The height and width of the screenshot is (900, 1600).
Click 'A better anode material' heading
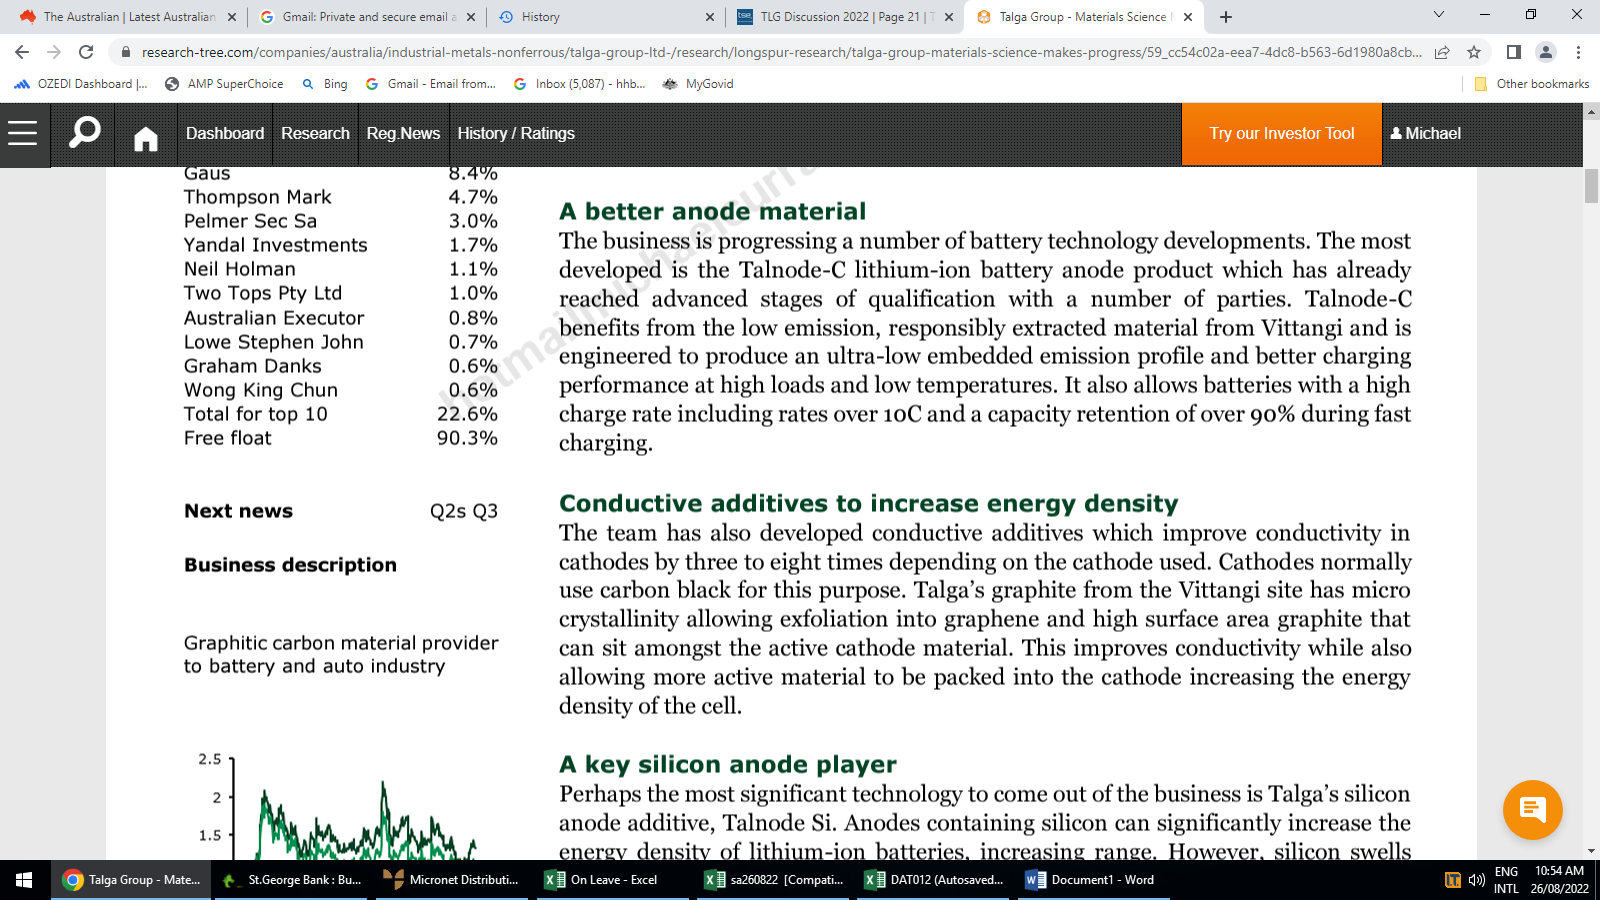click(712, 211)
